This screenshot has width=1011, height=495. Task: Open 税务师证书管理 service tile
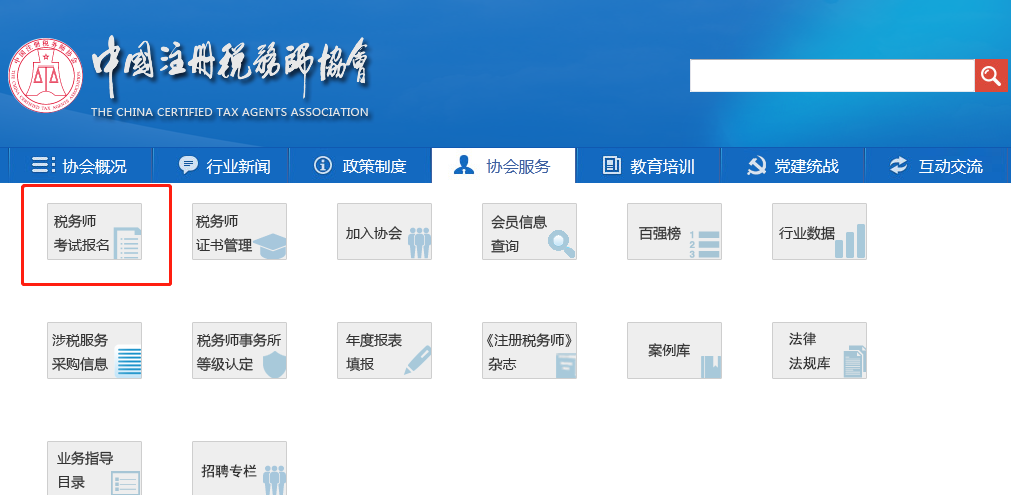(x=239, y=231)
